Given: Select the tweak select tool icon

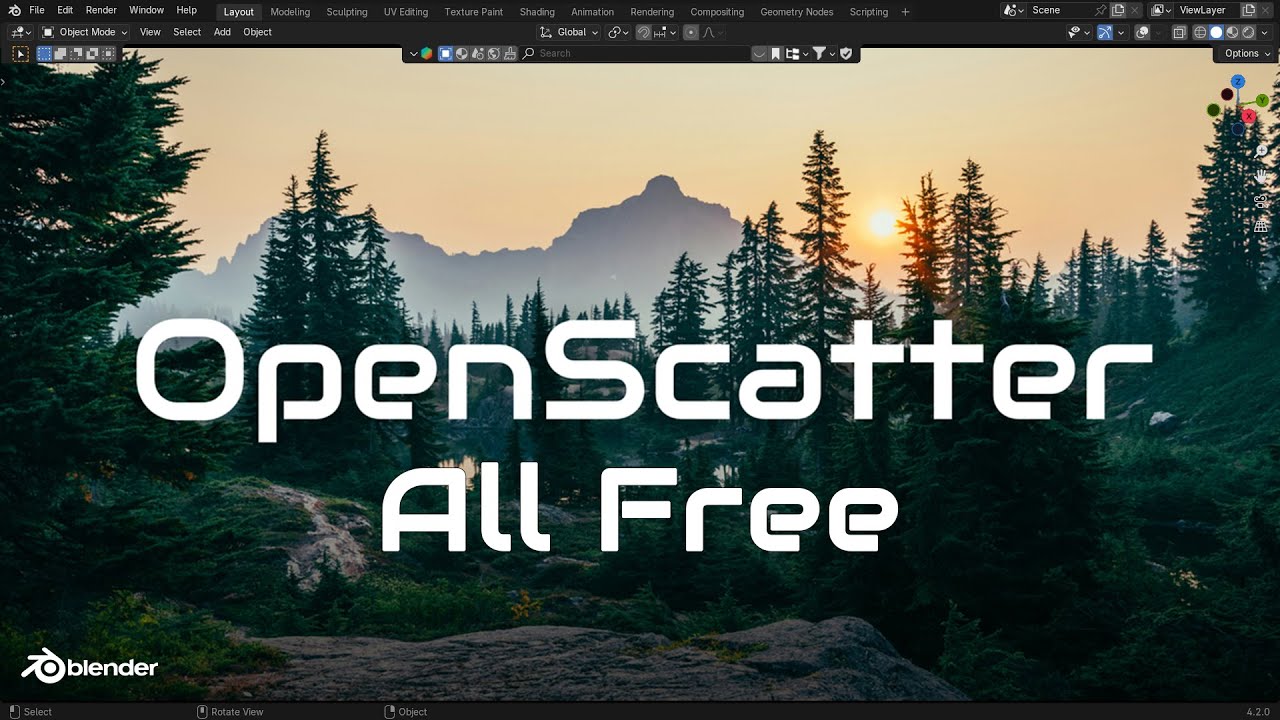Looking at the screenshot, I should click(21, 54).
